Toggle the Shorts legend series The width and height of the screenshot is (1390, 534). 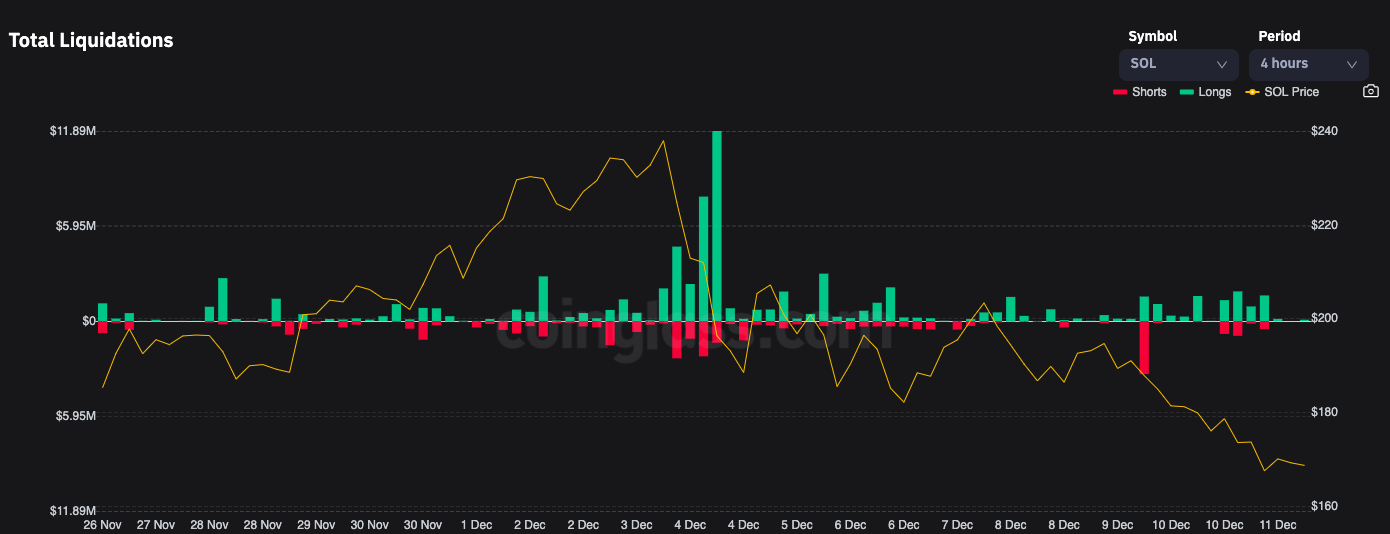click(1140, 92)
